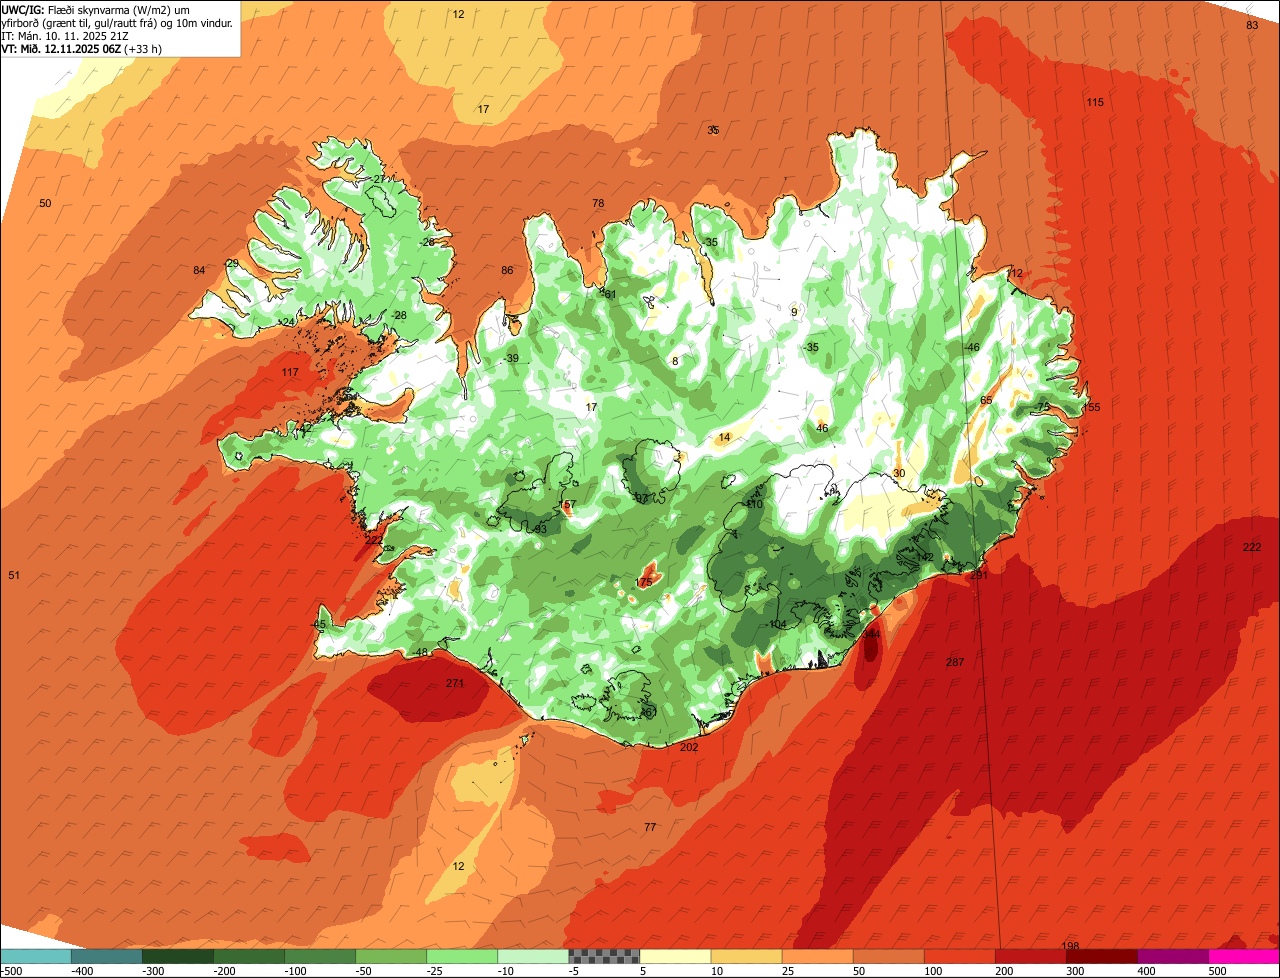Viewport: 1280px width, 978px height.
Task: Click the map value 14 in central Iceland
Action: (x=725, y=438)
